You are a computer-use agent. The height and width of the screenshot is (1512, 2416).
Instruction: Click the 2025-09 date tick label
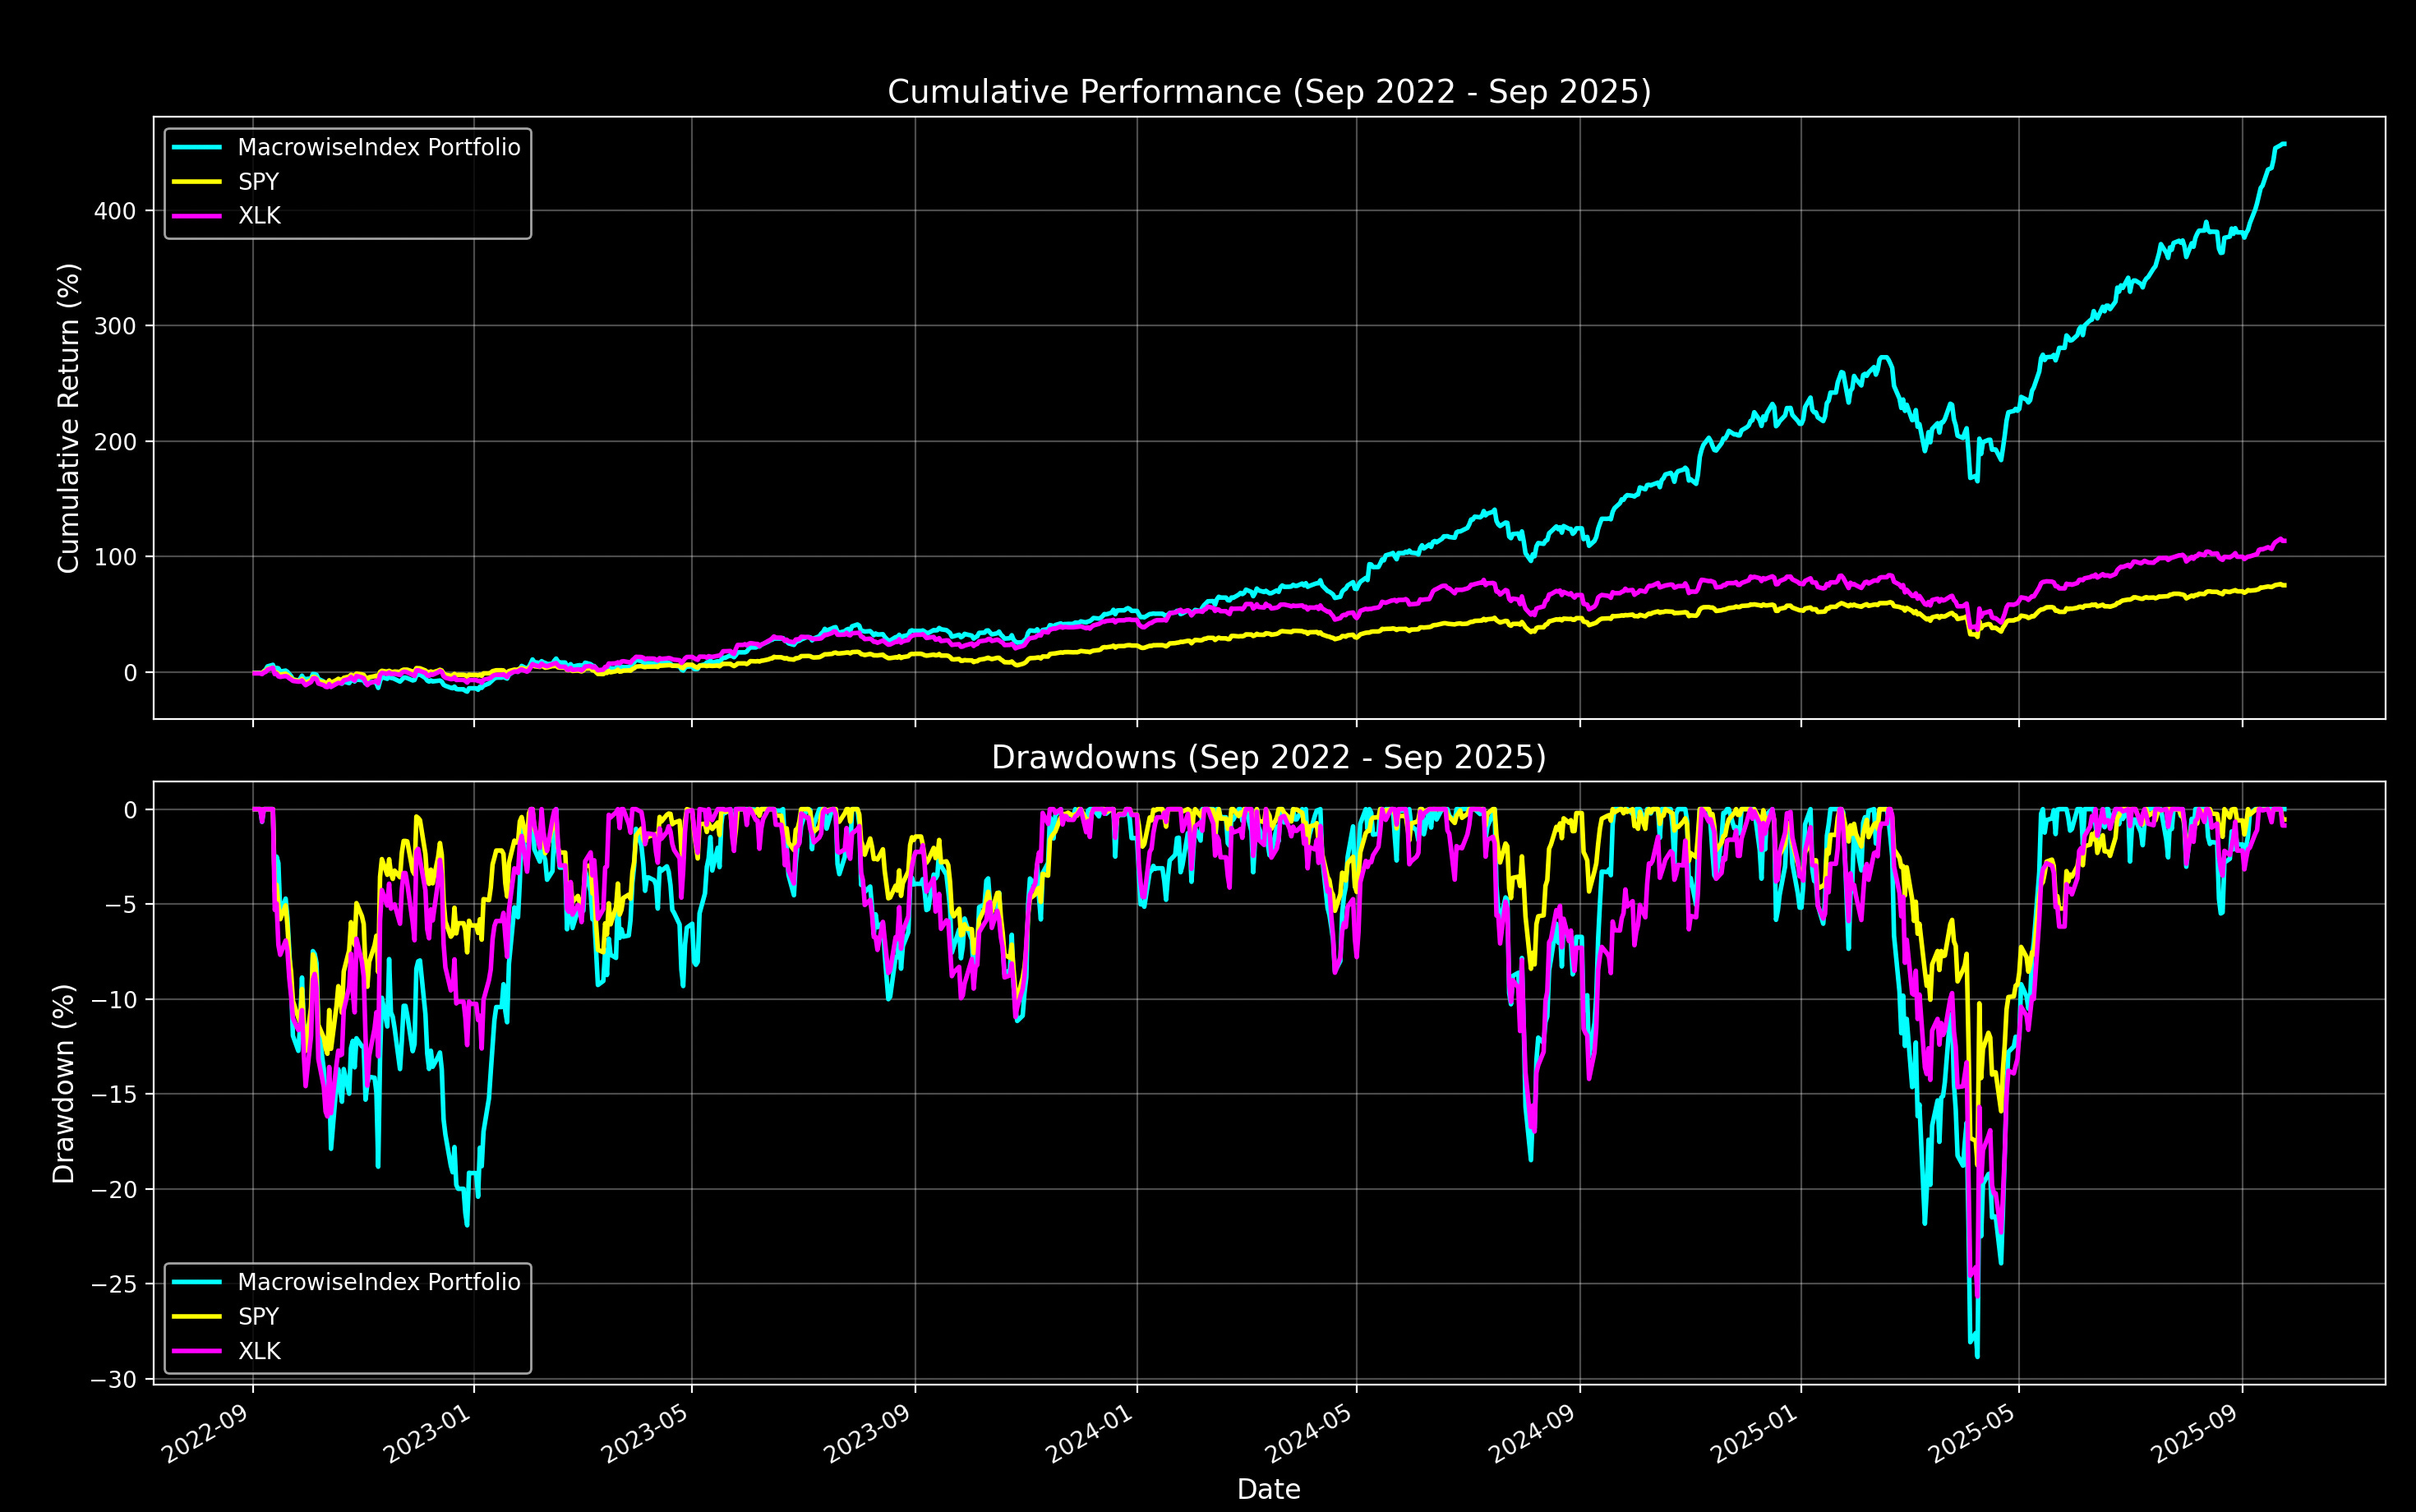click(2196, 1435)
